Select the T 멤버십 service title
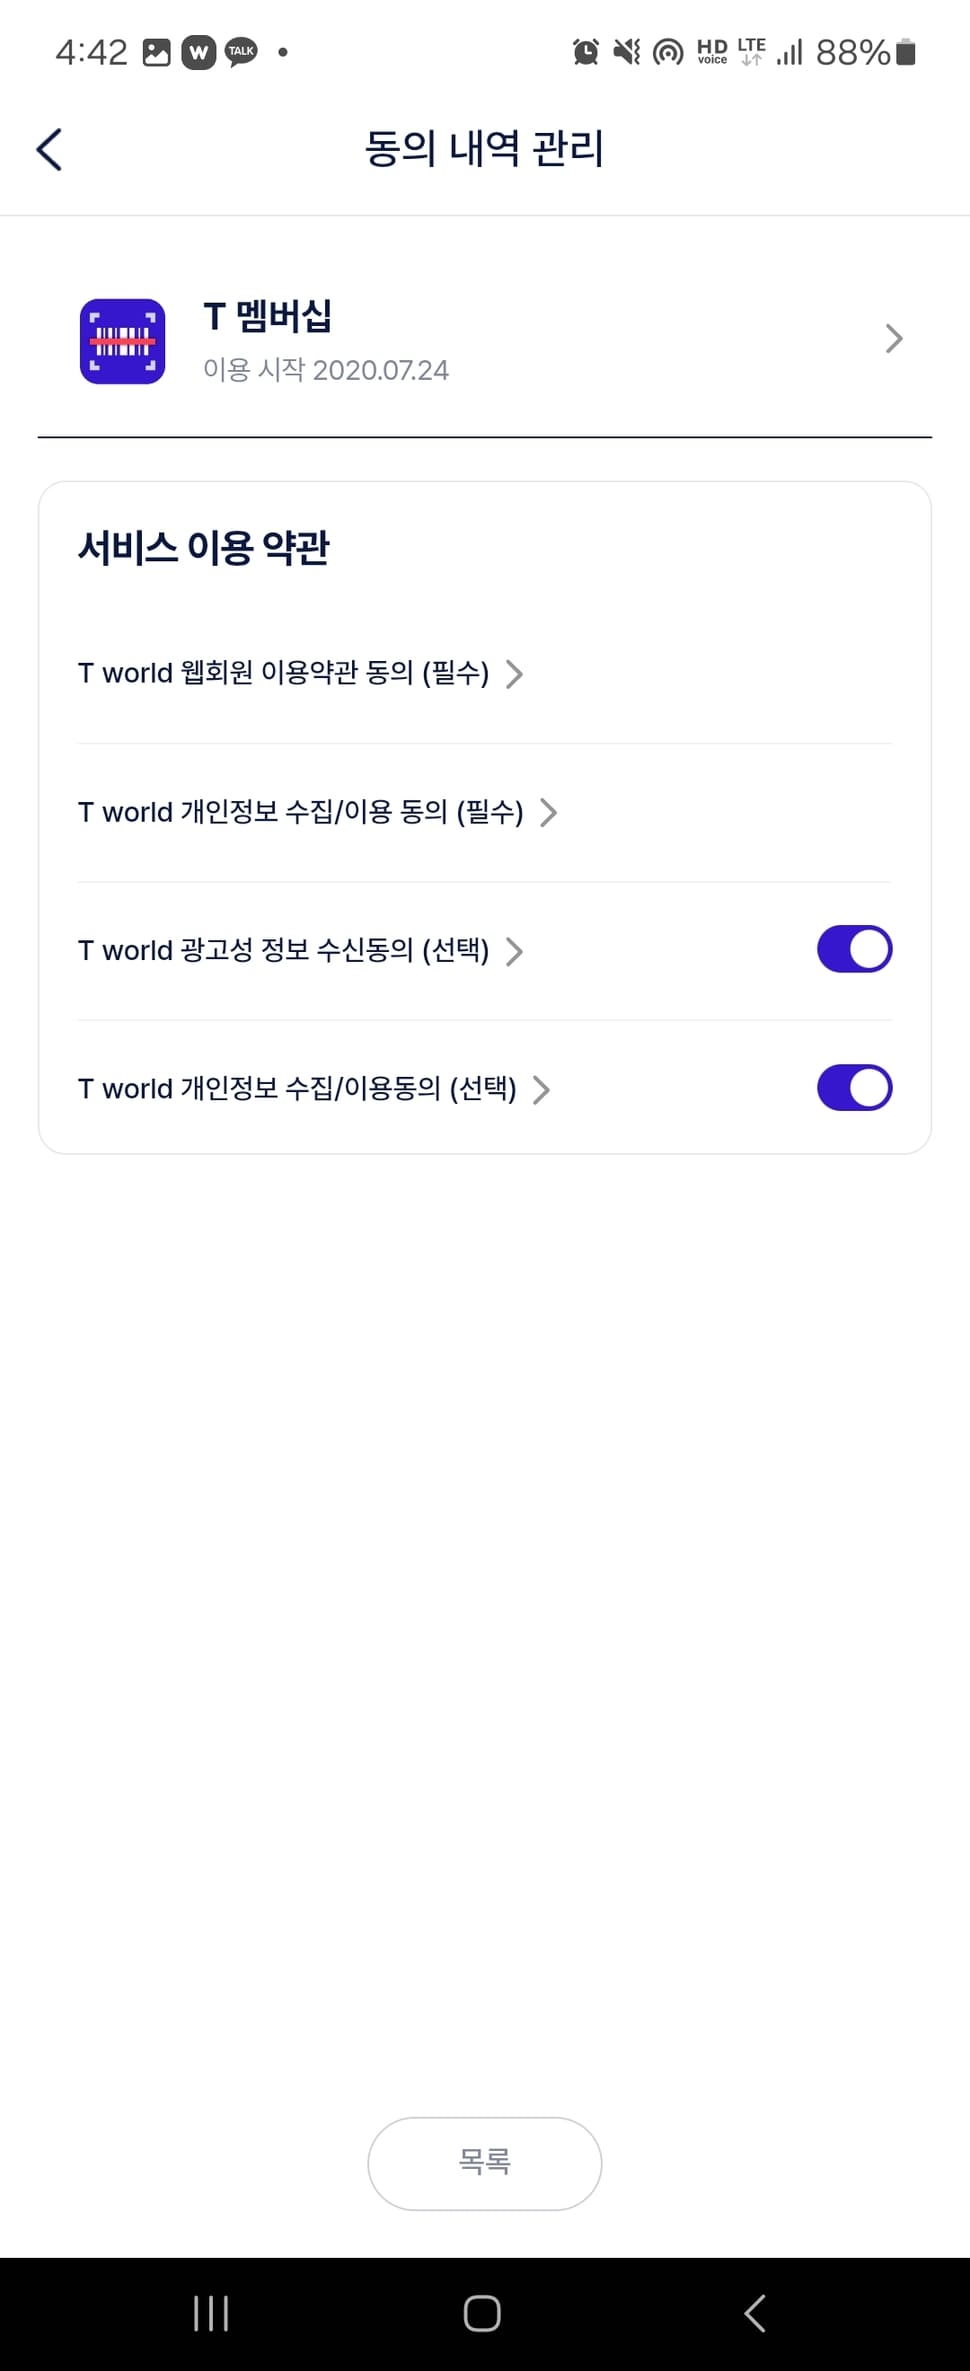Image resolution: width=970 pixels, height=2371 pixels. pyautogui.click(x=267, y=317)
